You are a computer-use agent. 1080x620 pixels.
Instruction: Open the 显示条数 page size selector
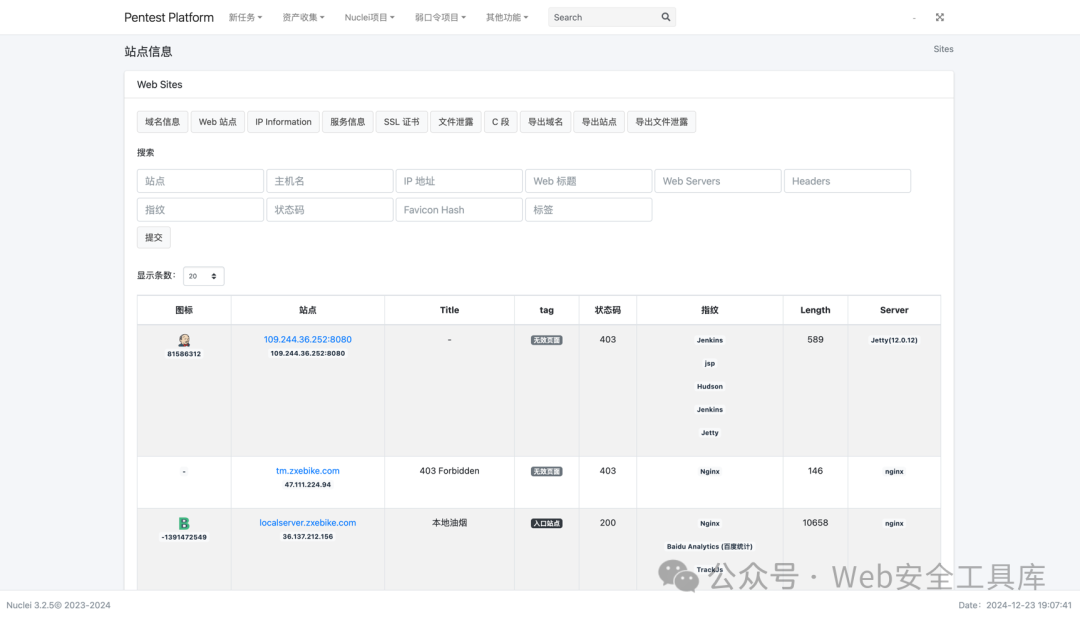pos(203,276)
